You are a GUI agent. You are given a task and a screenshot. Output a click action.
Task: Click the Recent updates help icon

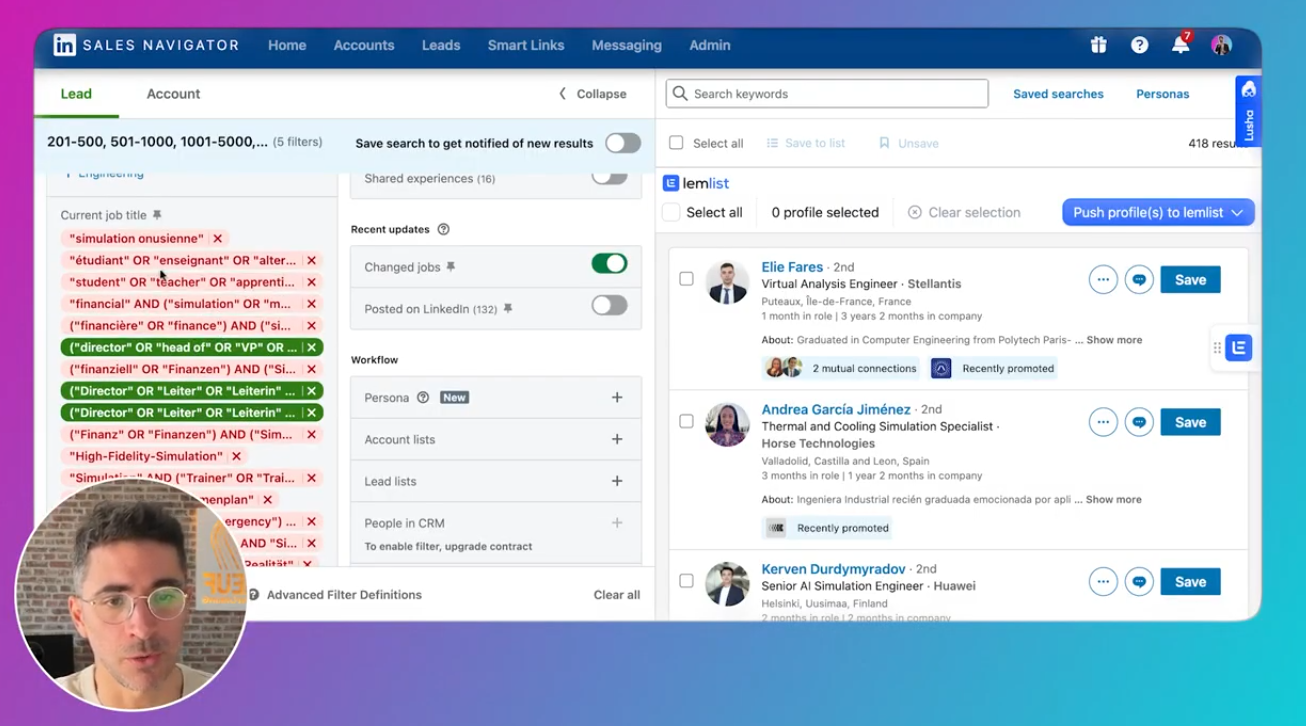click(444, 229)
